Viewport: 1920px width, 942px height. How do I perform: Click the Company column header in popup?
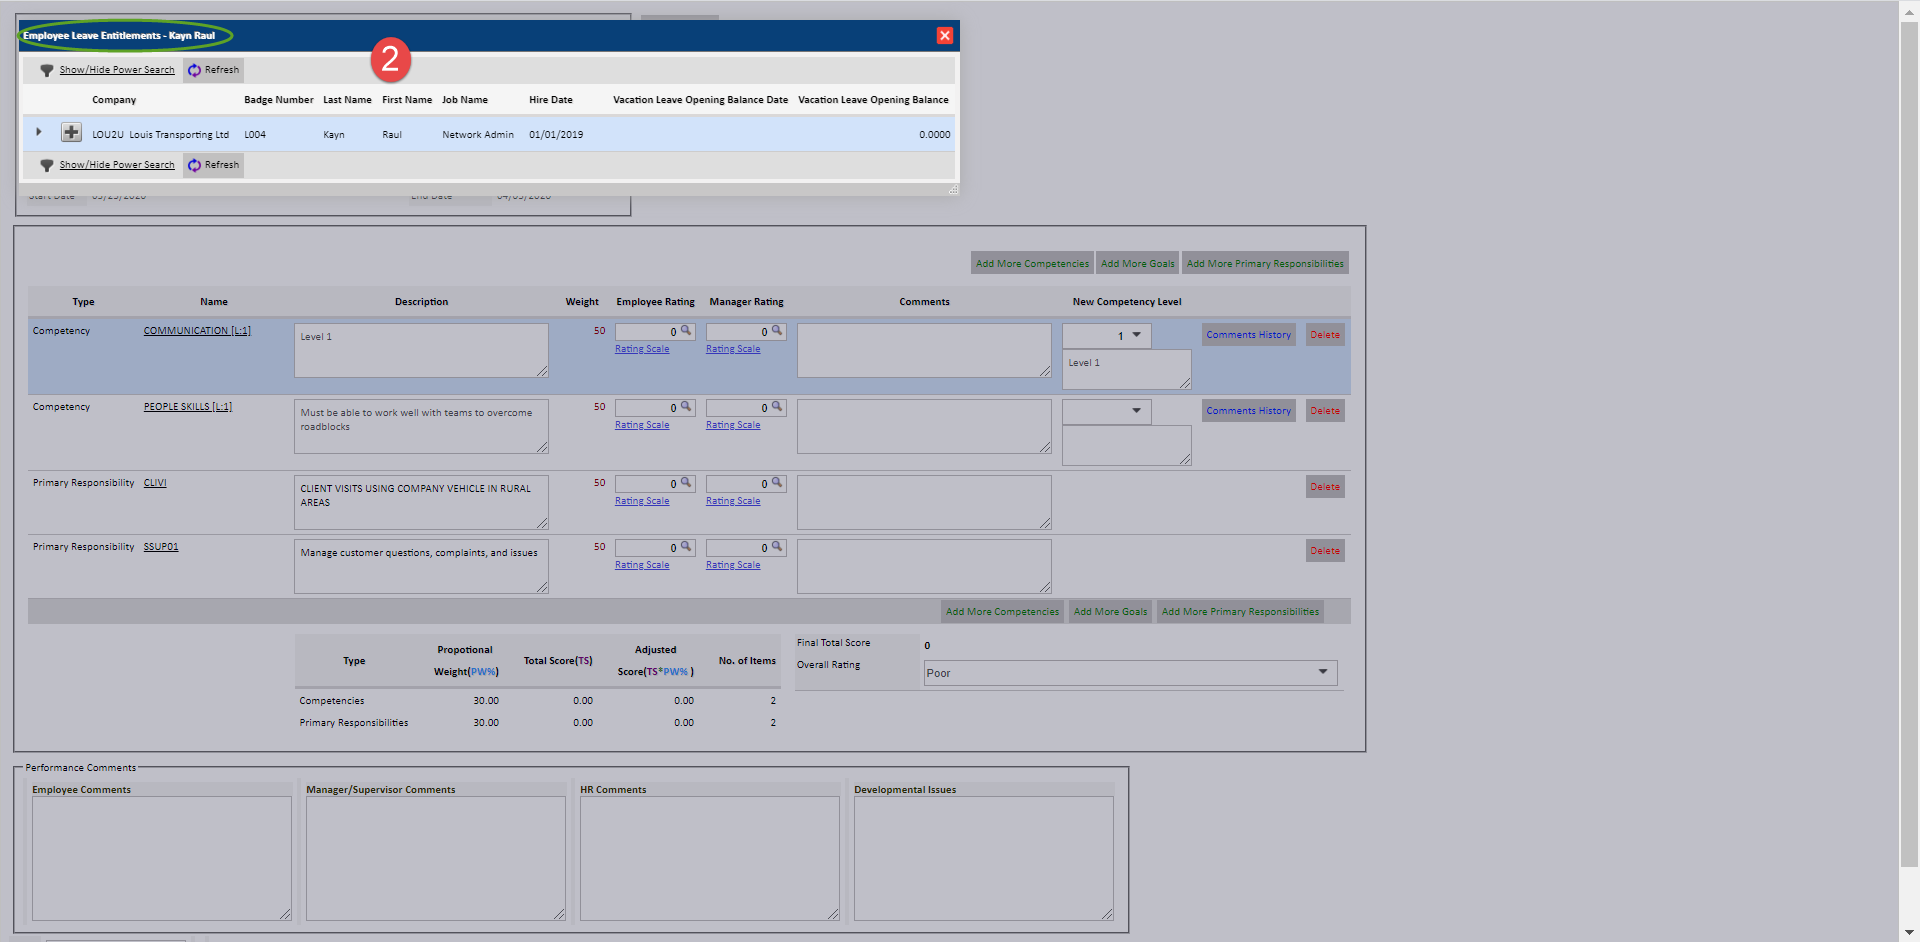[114, 100]
